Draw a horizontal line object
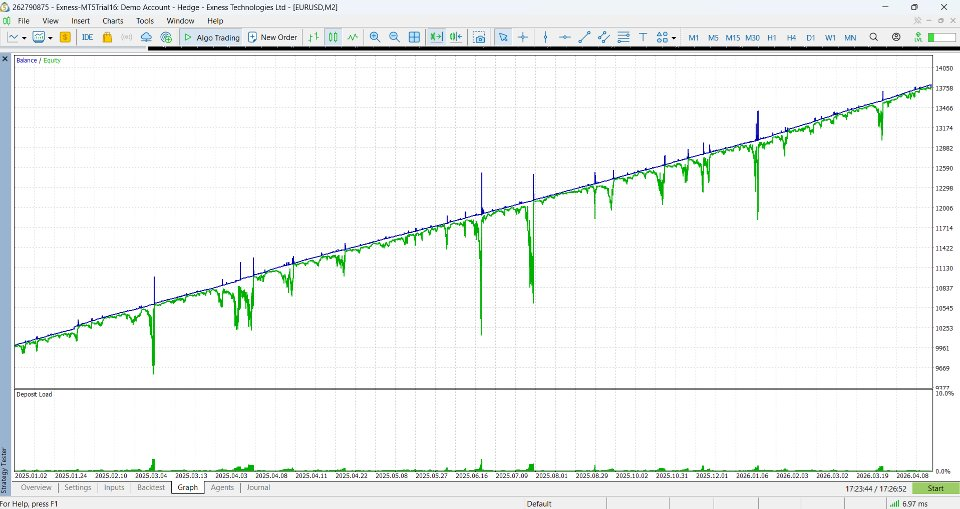 coord(564,37)
